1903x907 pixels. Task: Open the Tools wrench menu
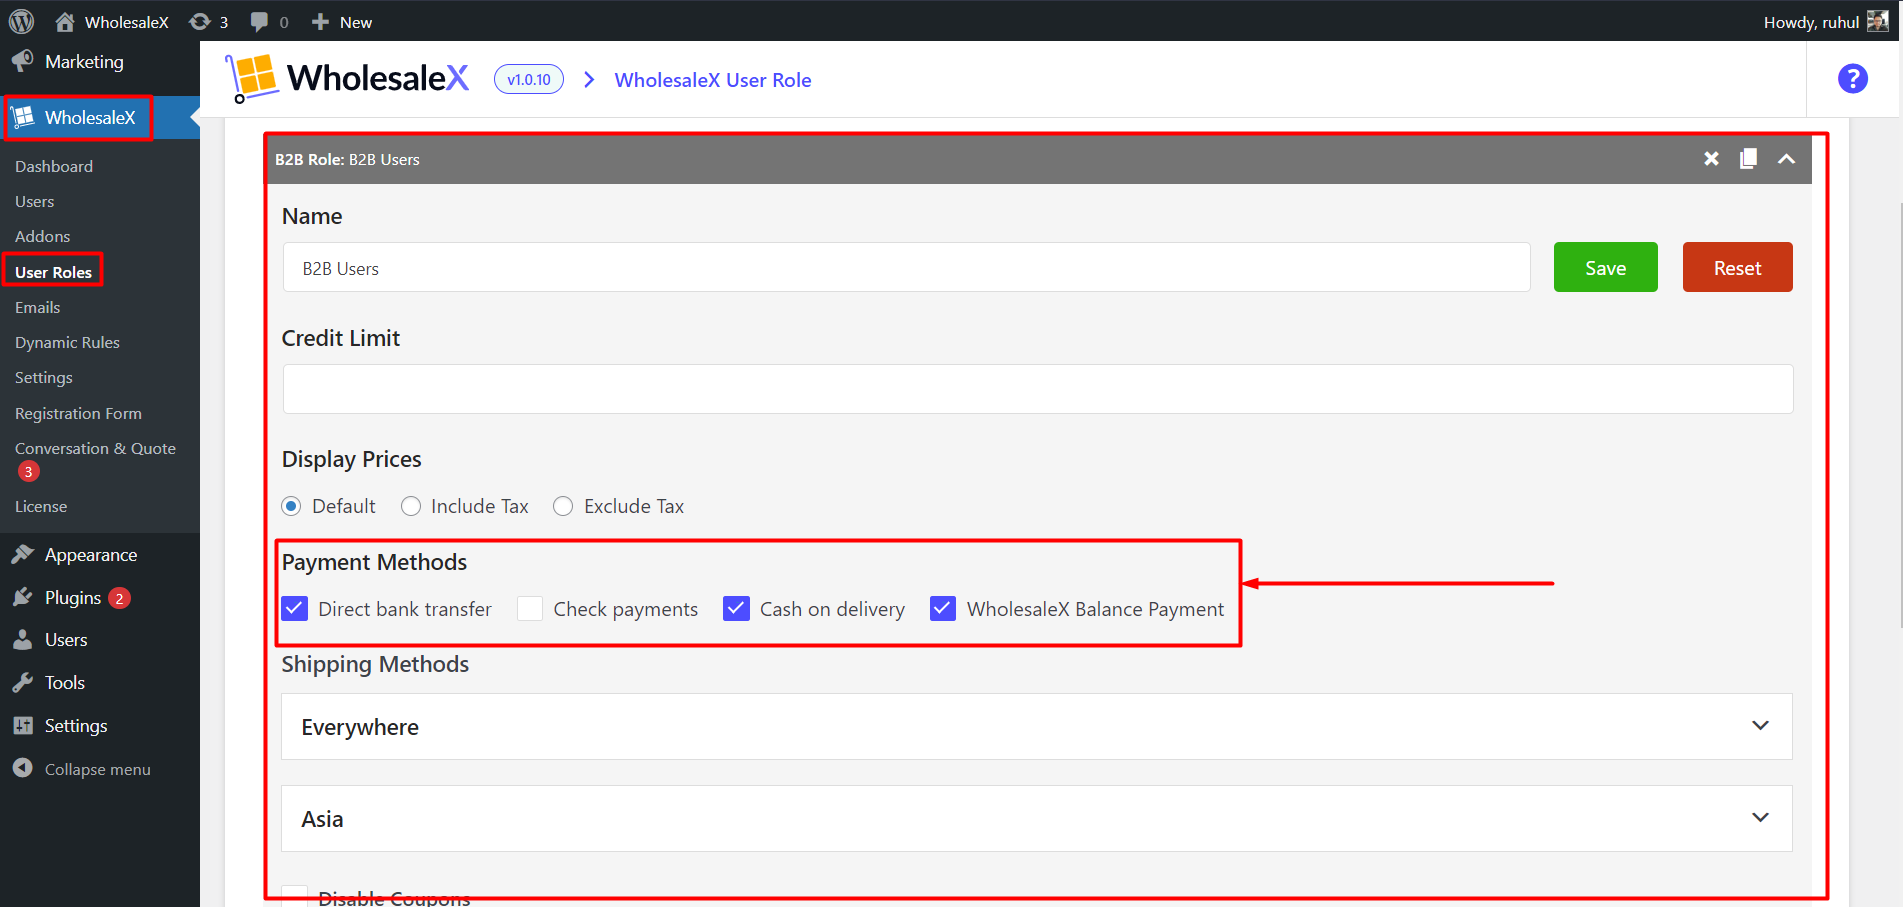(x=49, y=683)
